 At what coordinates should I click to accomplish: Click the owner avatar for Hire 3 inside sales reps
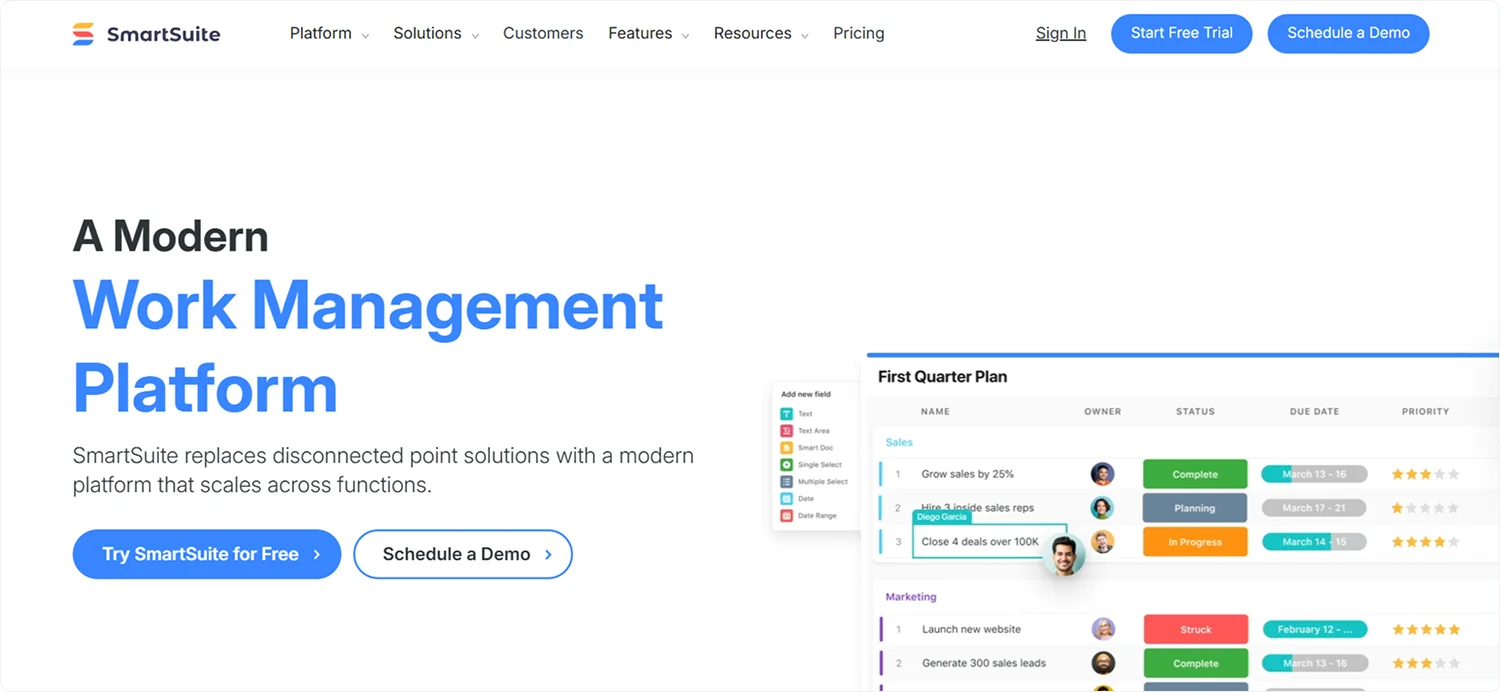pyautogui.click(x=1102, y=508)
